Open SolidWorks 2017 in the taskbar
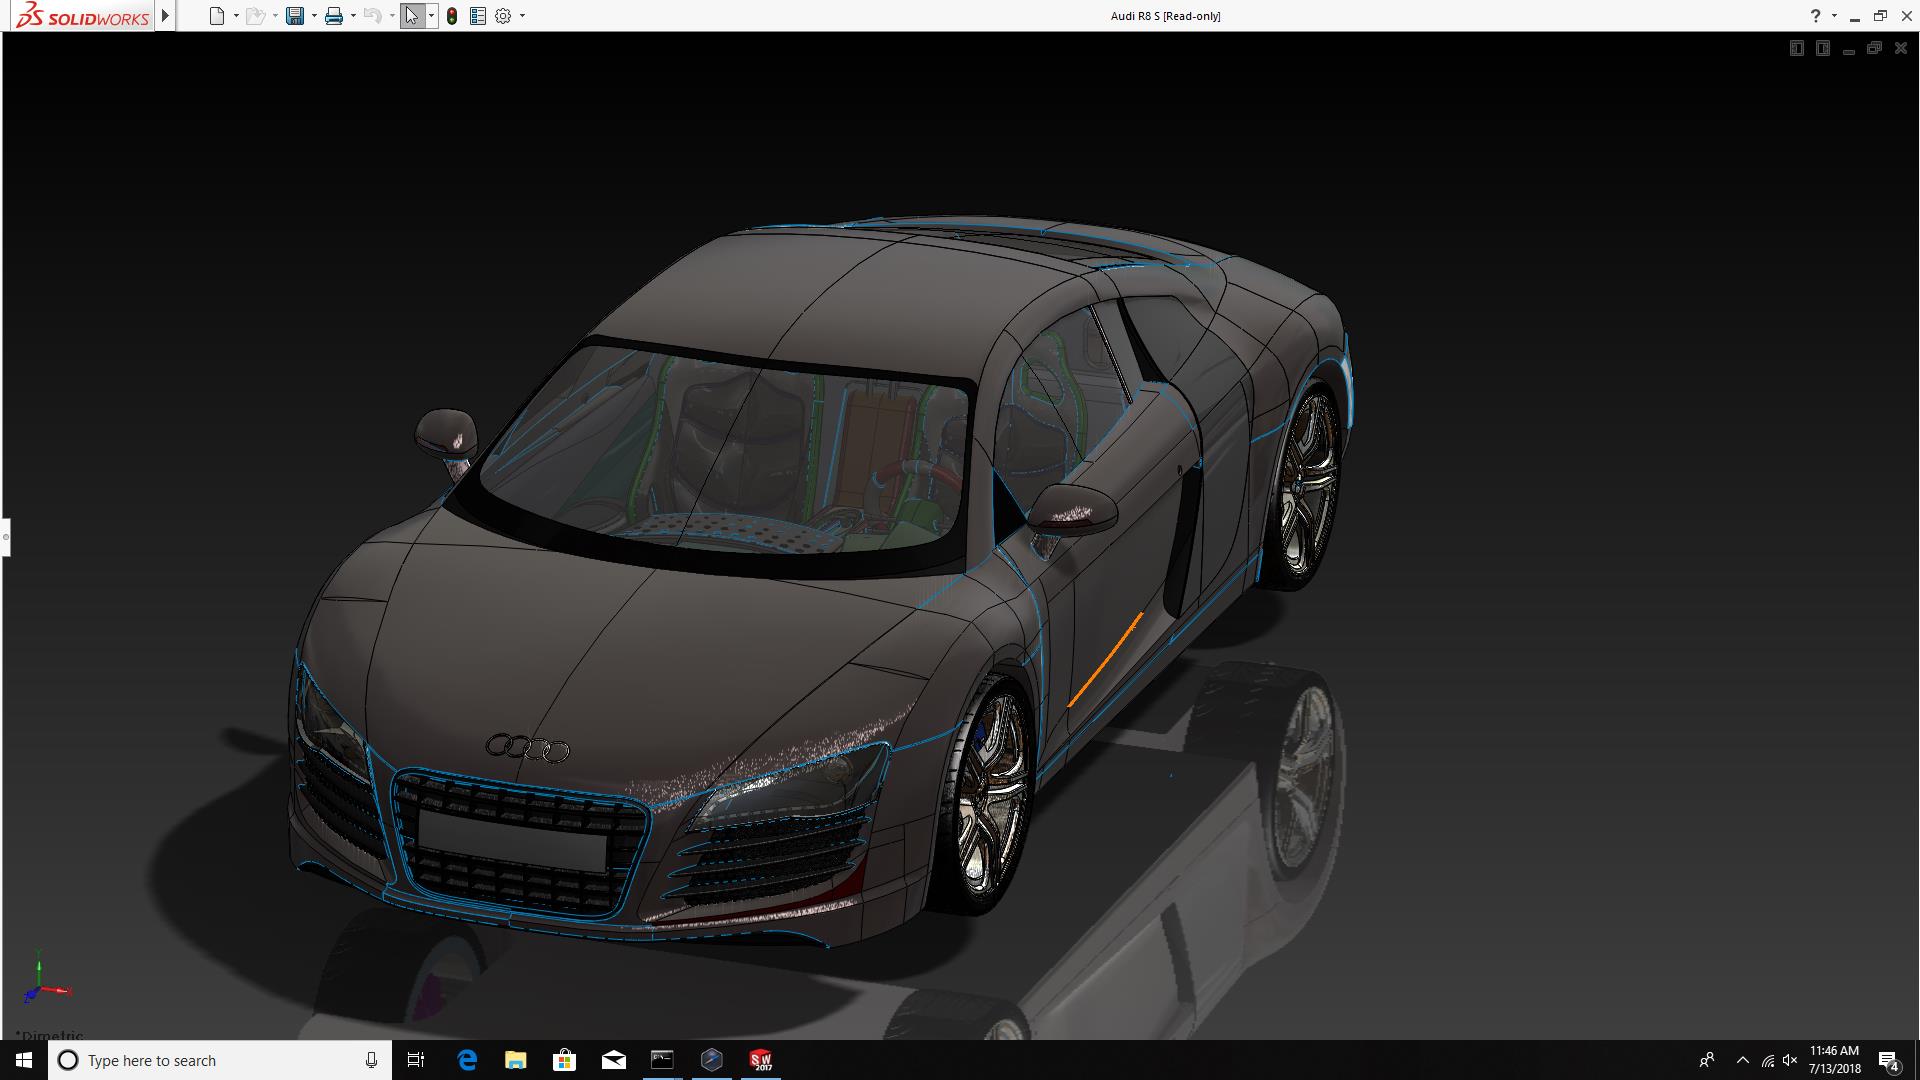The height and width of the screenshot is (1080, 1920). 761,1060
